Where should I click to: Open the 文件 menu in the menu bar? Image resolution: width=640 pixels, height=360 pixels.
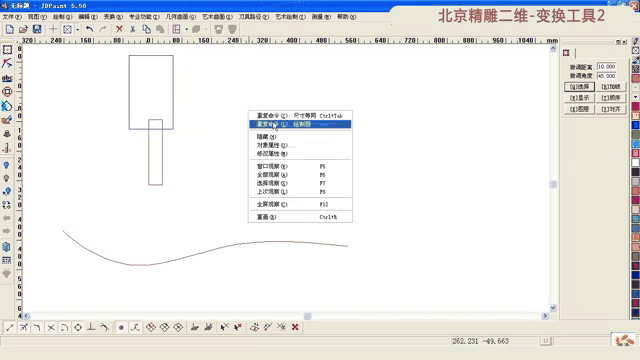point(12,17)
